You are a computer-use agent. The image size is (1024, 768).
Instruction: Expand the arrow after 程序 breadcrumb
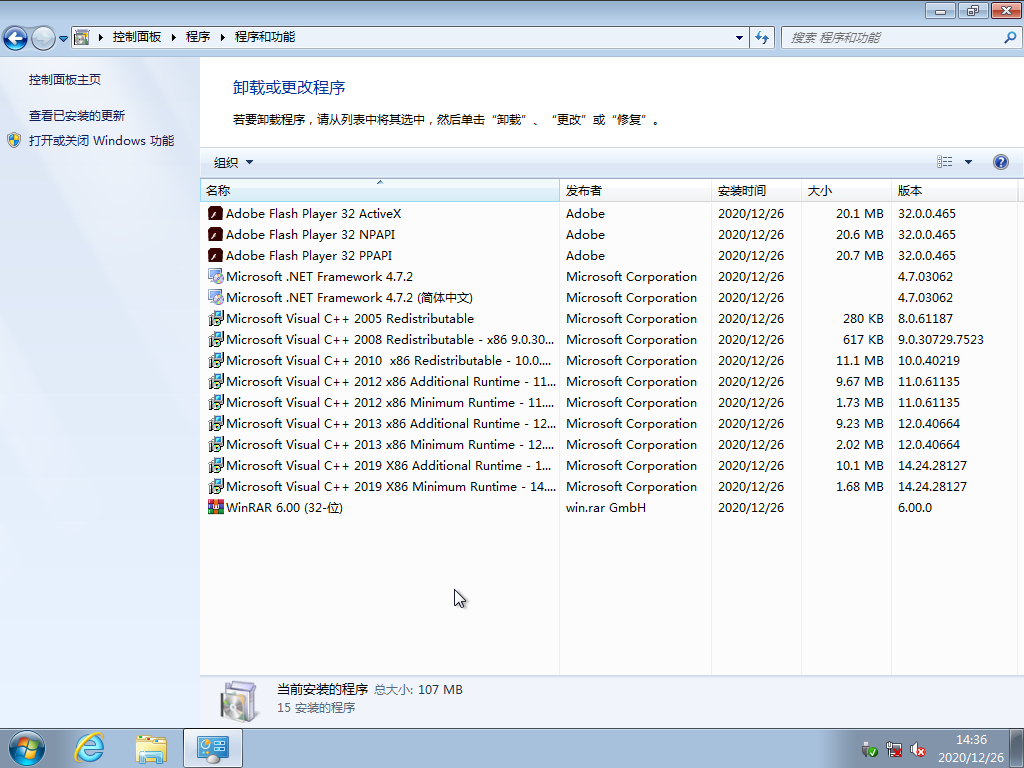[223, 37]
